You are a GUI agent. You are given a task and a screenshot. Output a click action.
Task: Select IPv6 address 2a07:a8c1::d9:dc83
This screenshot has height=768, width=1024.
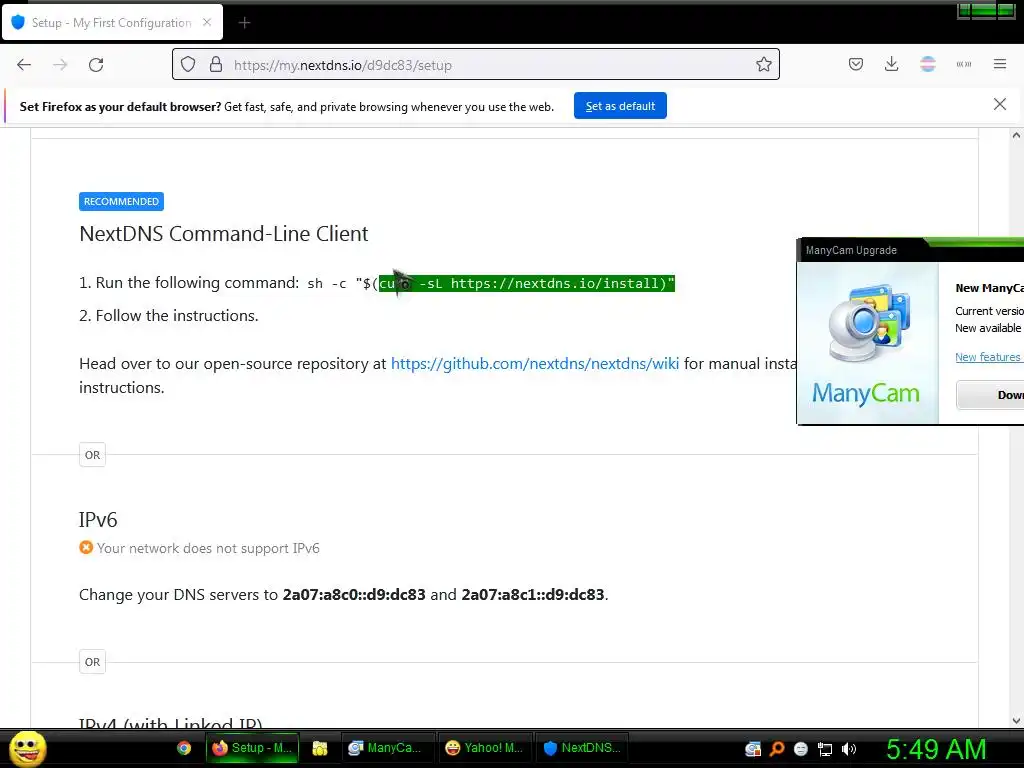533,595
